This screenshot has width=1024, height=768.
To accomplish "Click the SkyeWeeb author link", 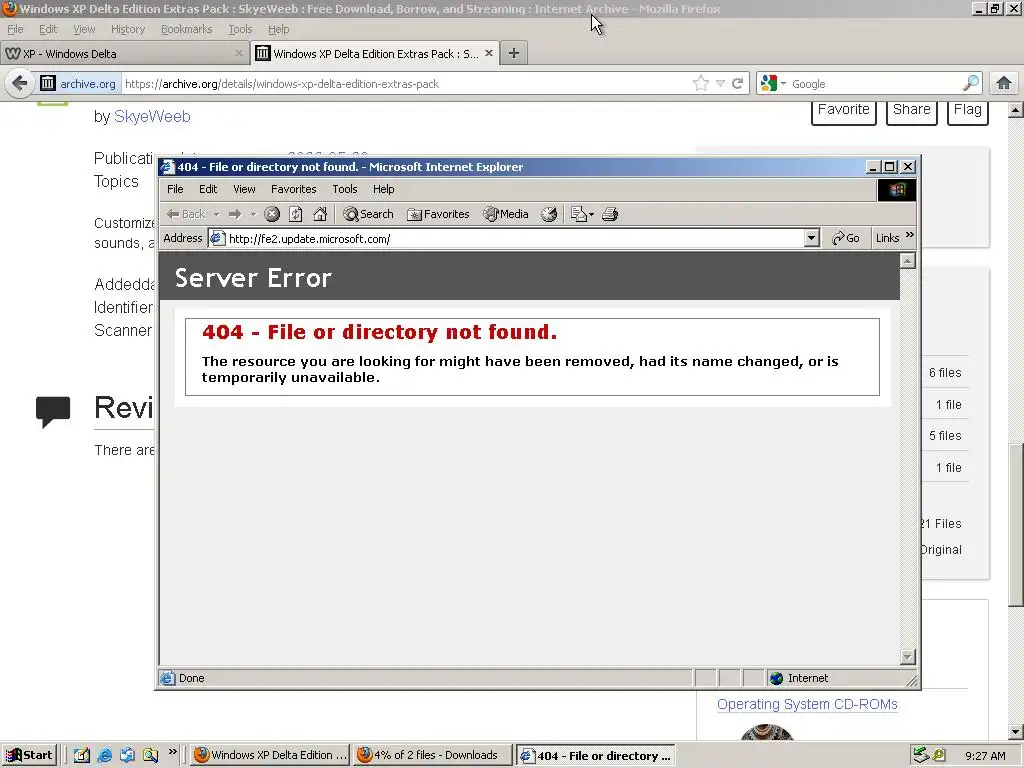I will pos(152,116).
